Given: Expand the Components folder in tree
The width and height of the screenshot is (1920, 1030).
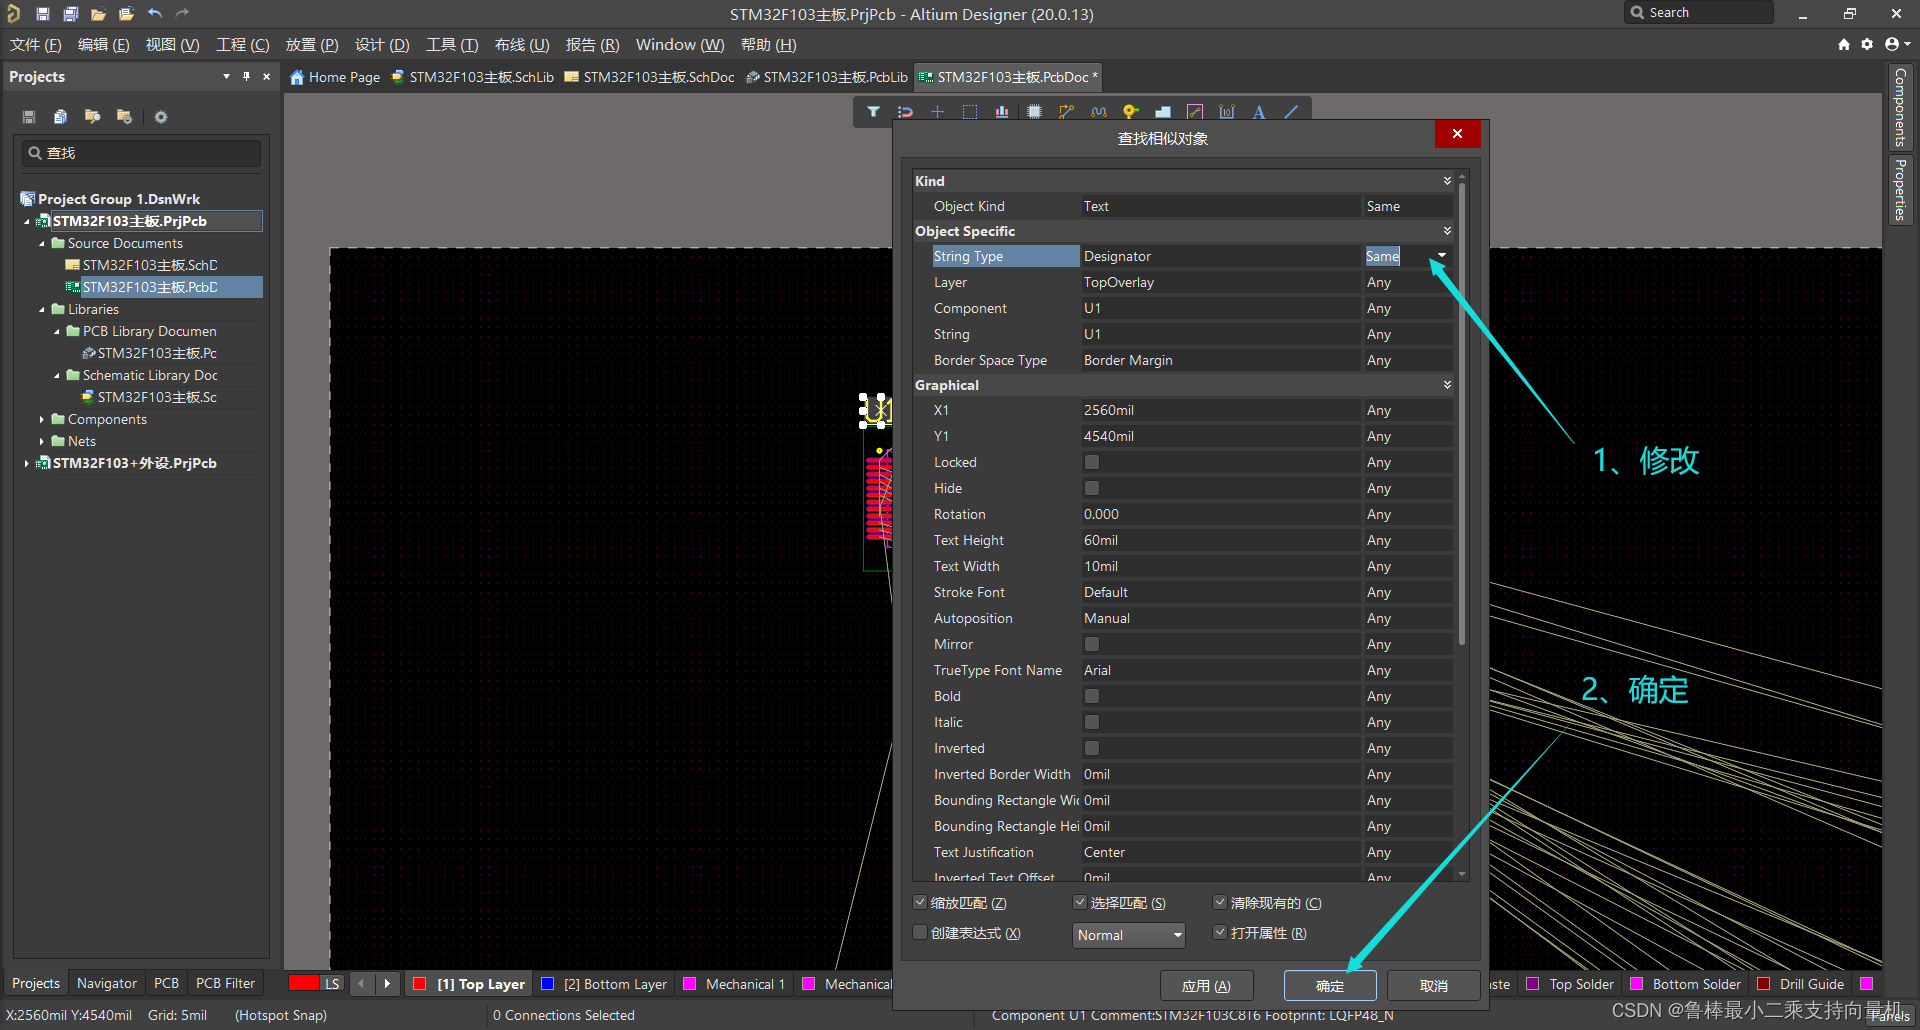Looking at the screenshot, I should point(41,420).
